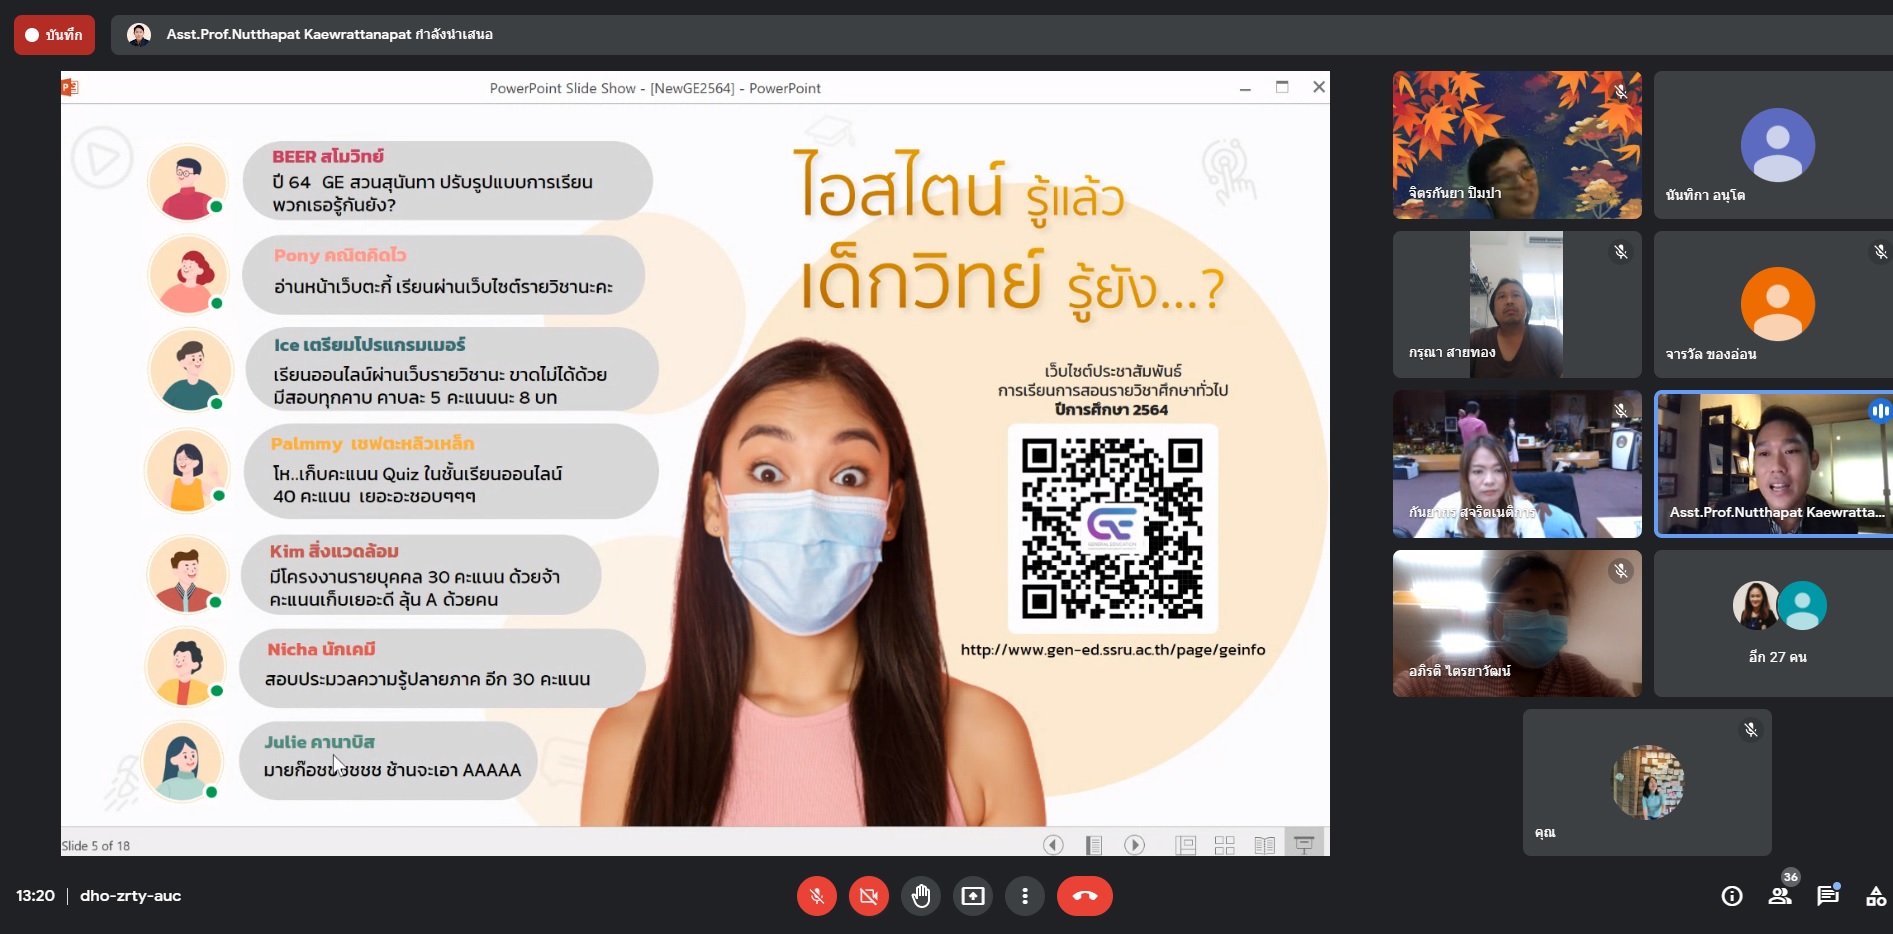The height and width of the screenshot is (934, 1893).
Task: Open the slide notes icon between arrows
Action: tap(1094, 845)
